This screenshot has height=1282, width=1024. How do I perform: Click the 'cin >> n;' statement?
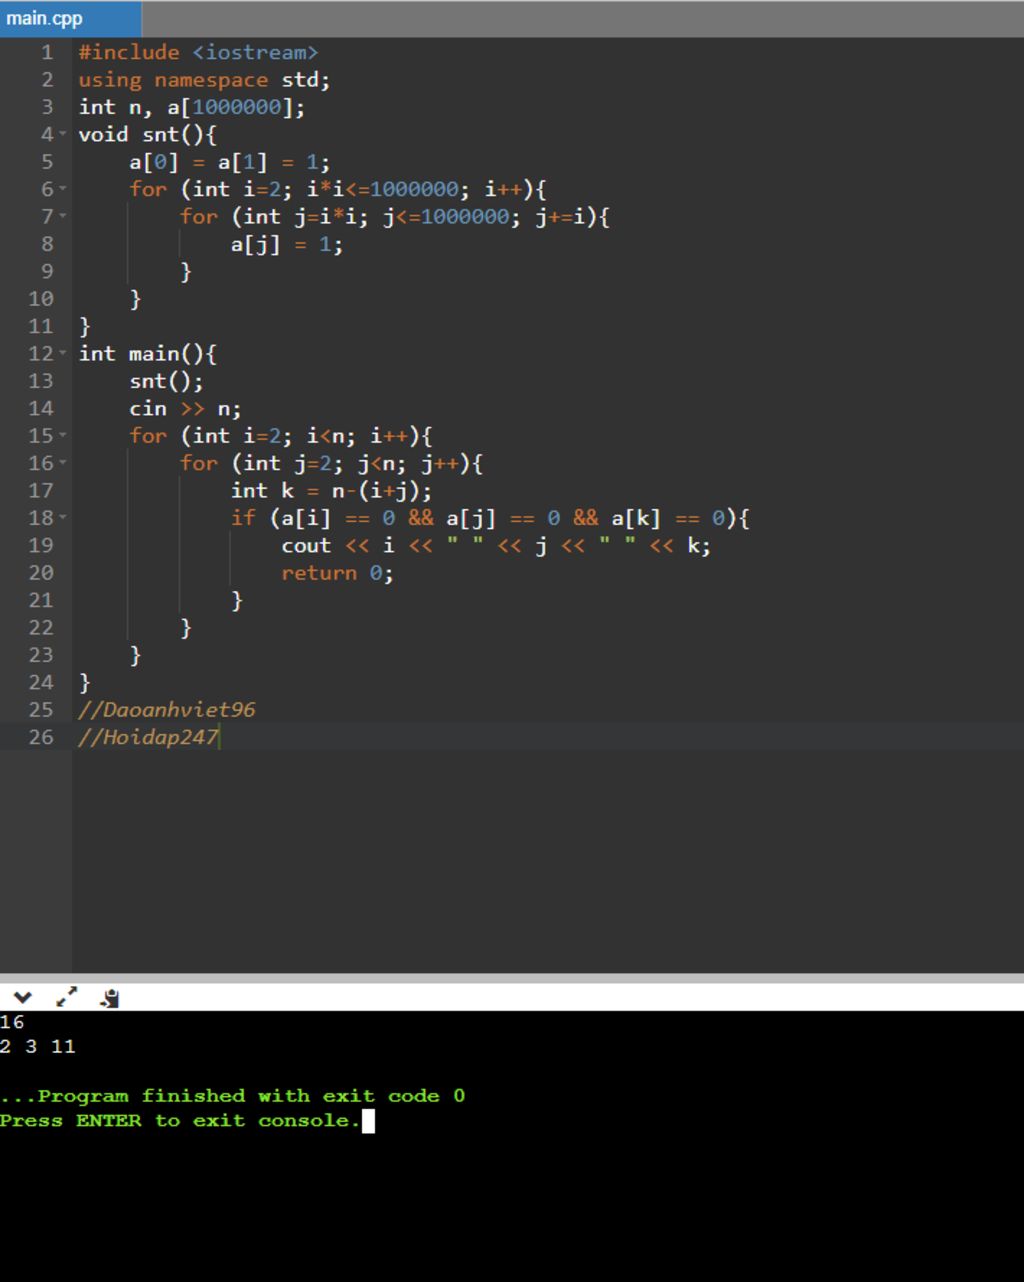coord(185,408)
